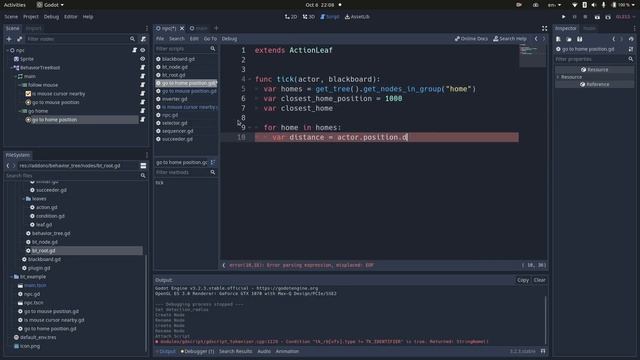The width and height of the screenshot is (640, 360).
Task: Clear the output log
Action: click(539, 280)
